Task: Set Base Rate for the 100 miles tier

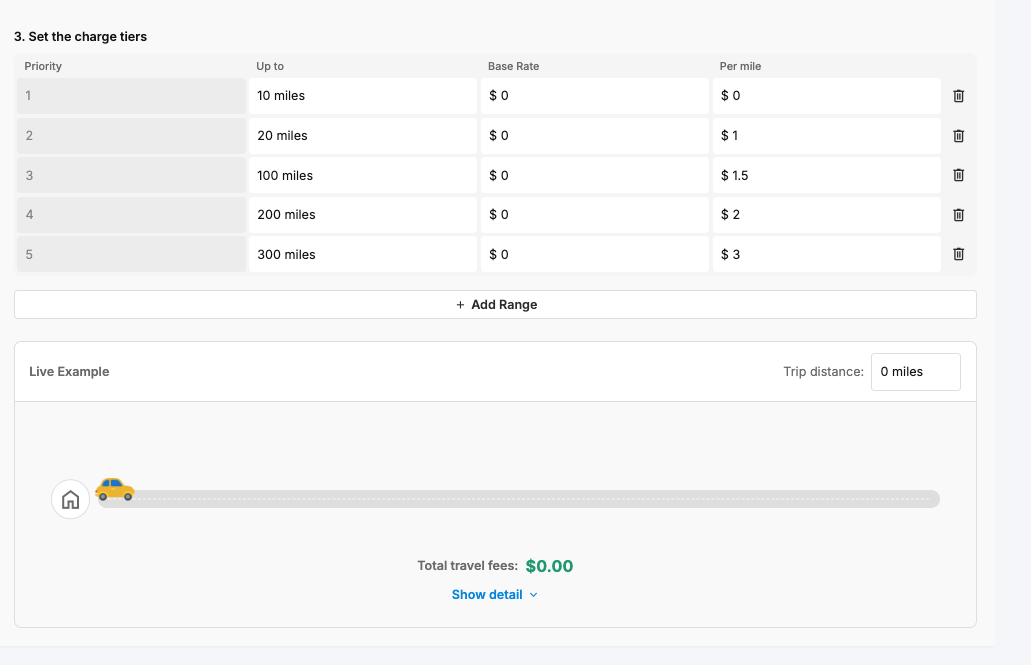Action: click(x=594, y=175)
